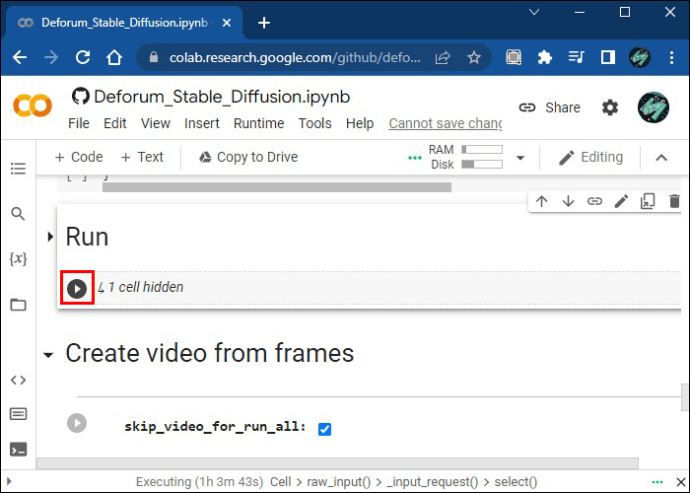The image size is (690, 493).
Task: Open a new browser tab
Action: coord(264,23)
